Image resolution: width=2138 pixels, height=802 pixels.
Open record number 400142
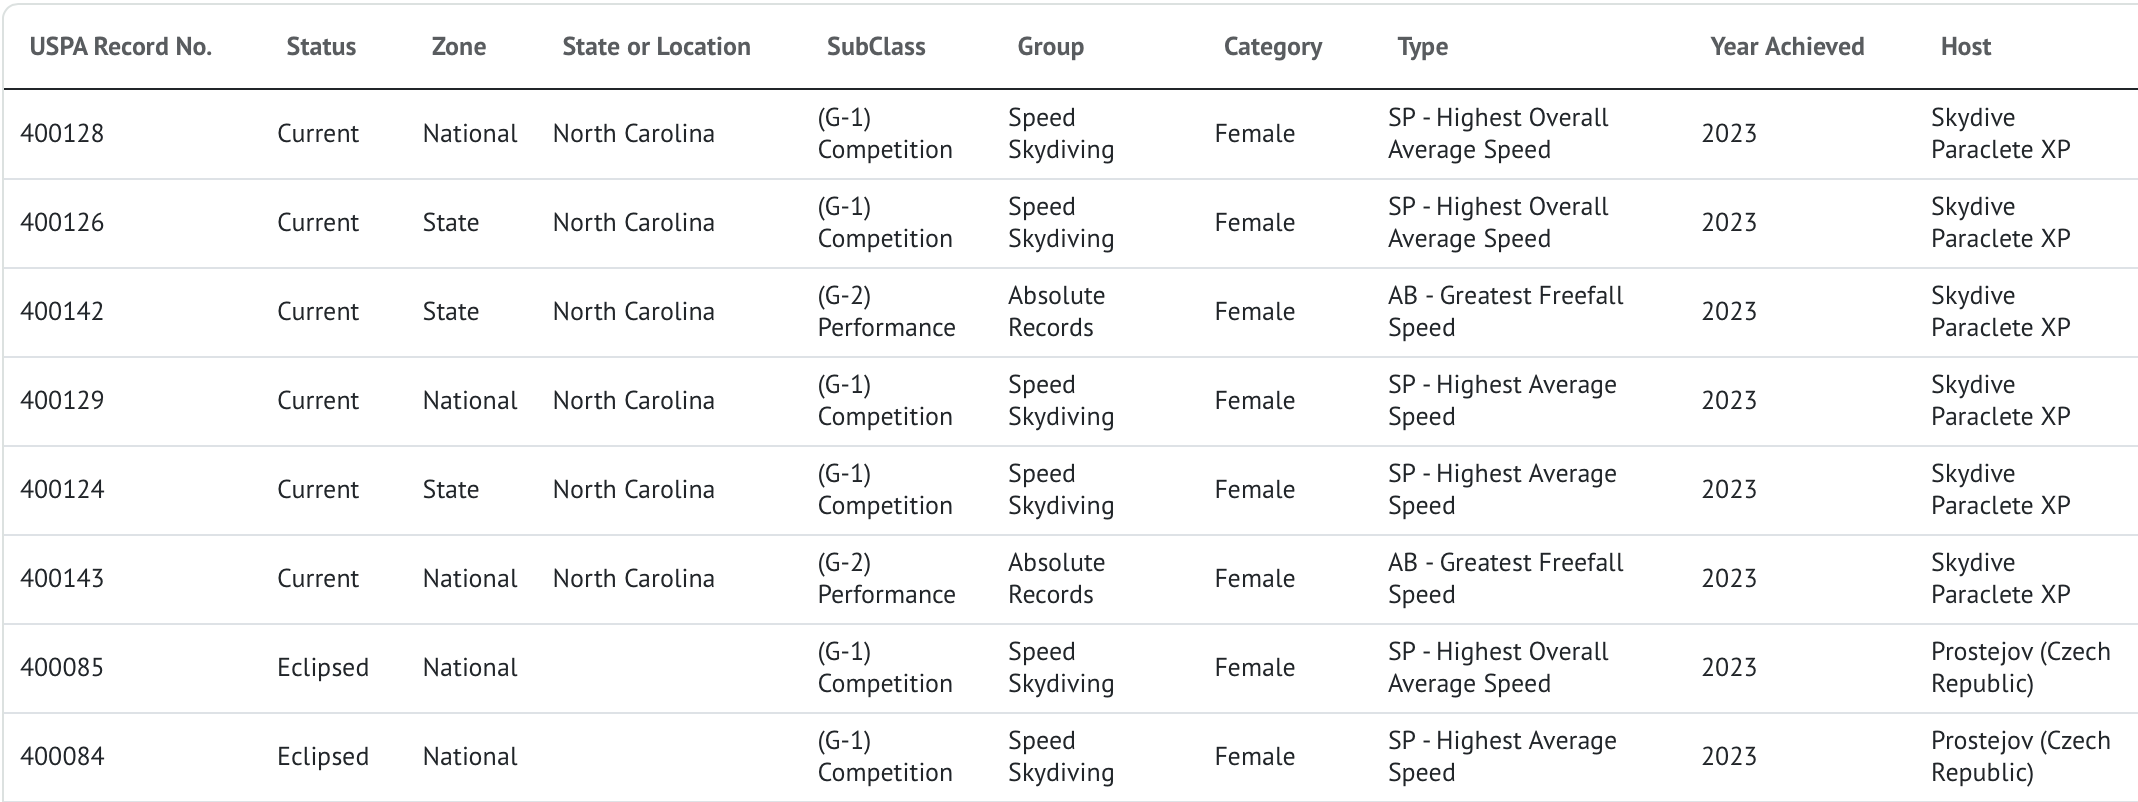[62, 312]
